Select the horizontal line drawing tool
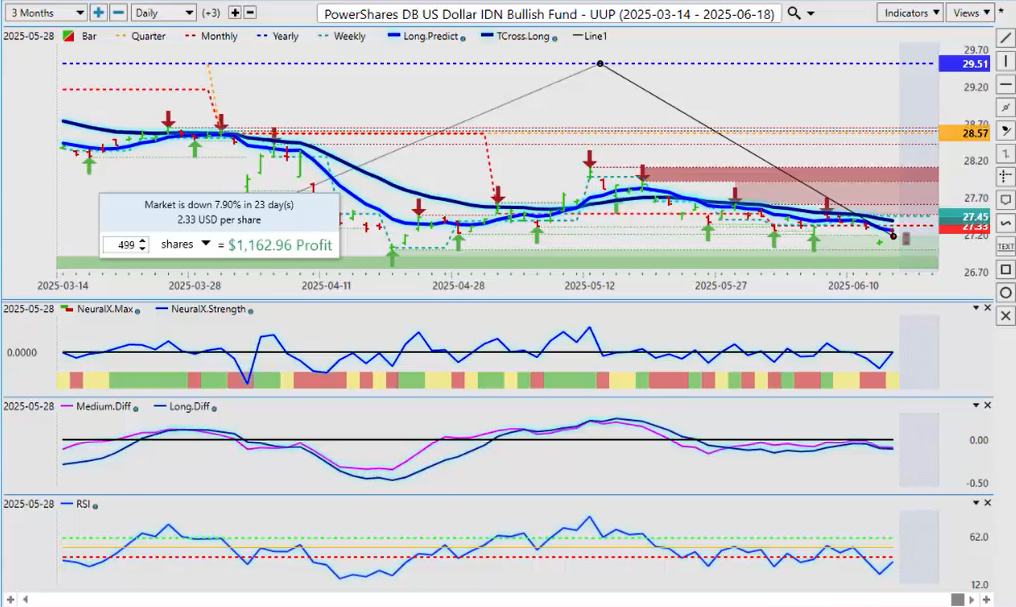Screen dimensions: 1016x607 (x=1003, y=84)
